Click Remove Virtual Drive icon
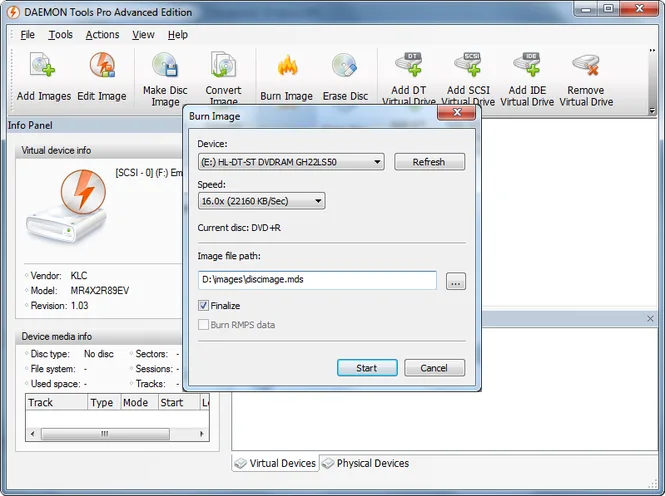The width and height of the screenshot is (665, 496). 586,64
